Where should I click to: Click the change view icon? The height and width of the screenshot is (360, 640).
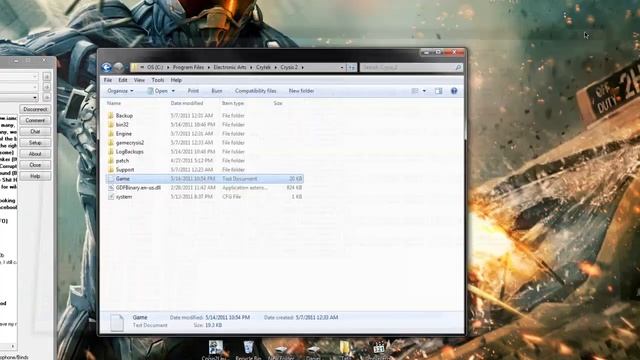click(415, 91)
